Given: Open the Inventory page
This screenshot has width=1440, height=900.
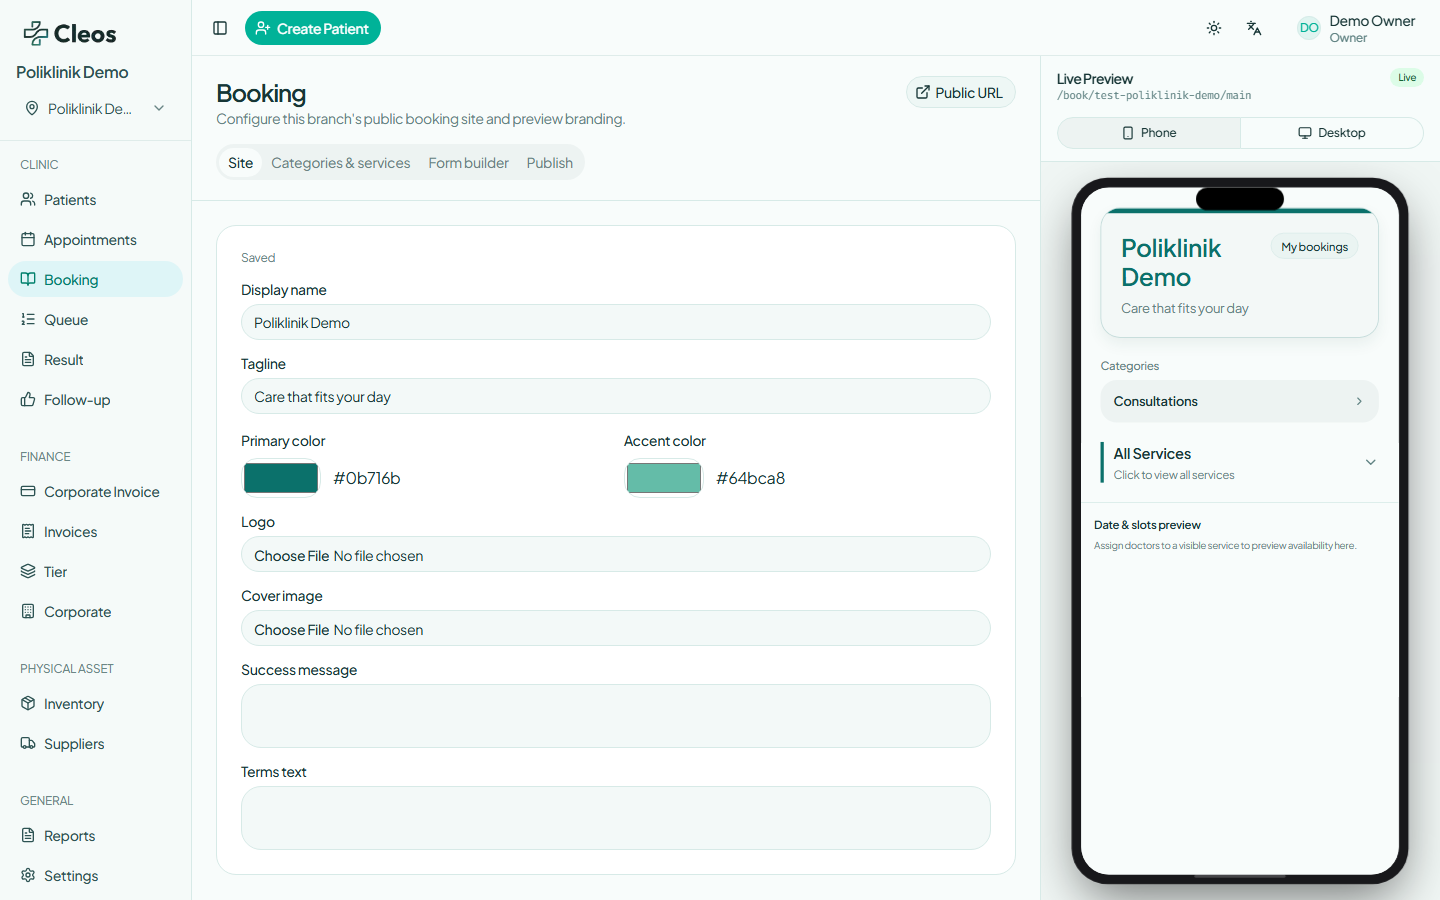Looking at the screenshot, I should click(x=95, y=704).
